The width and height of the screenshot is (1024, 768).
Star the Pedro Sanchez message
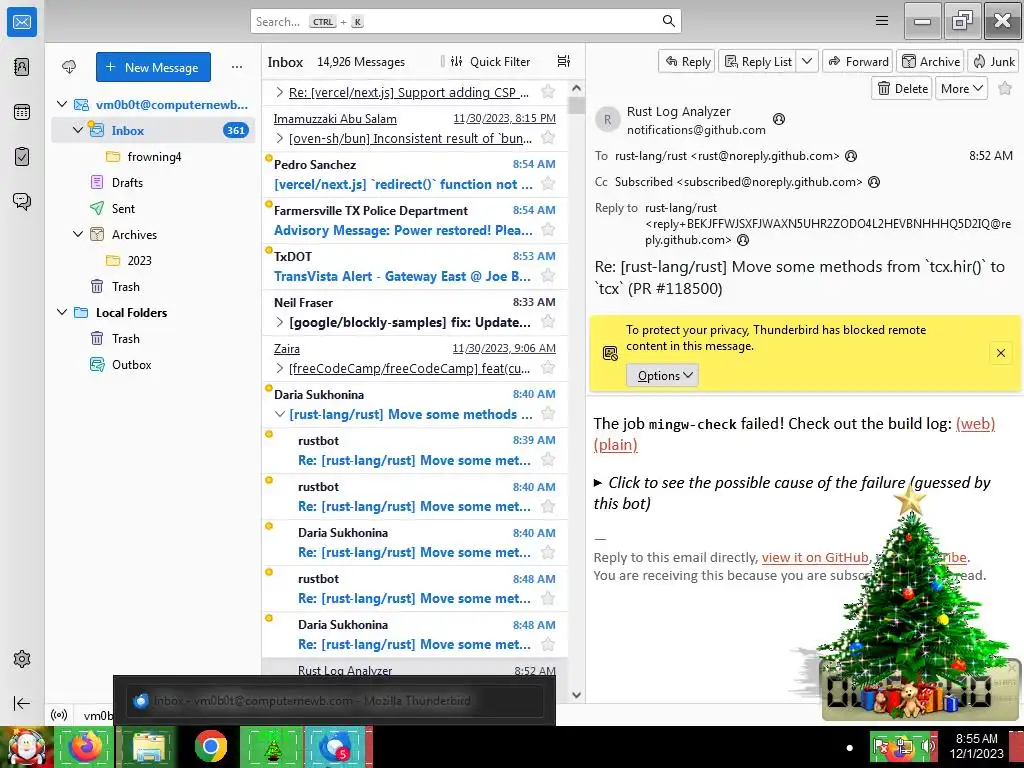point(548,184)
